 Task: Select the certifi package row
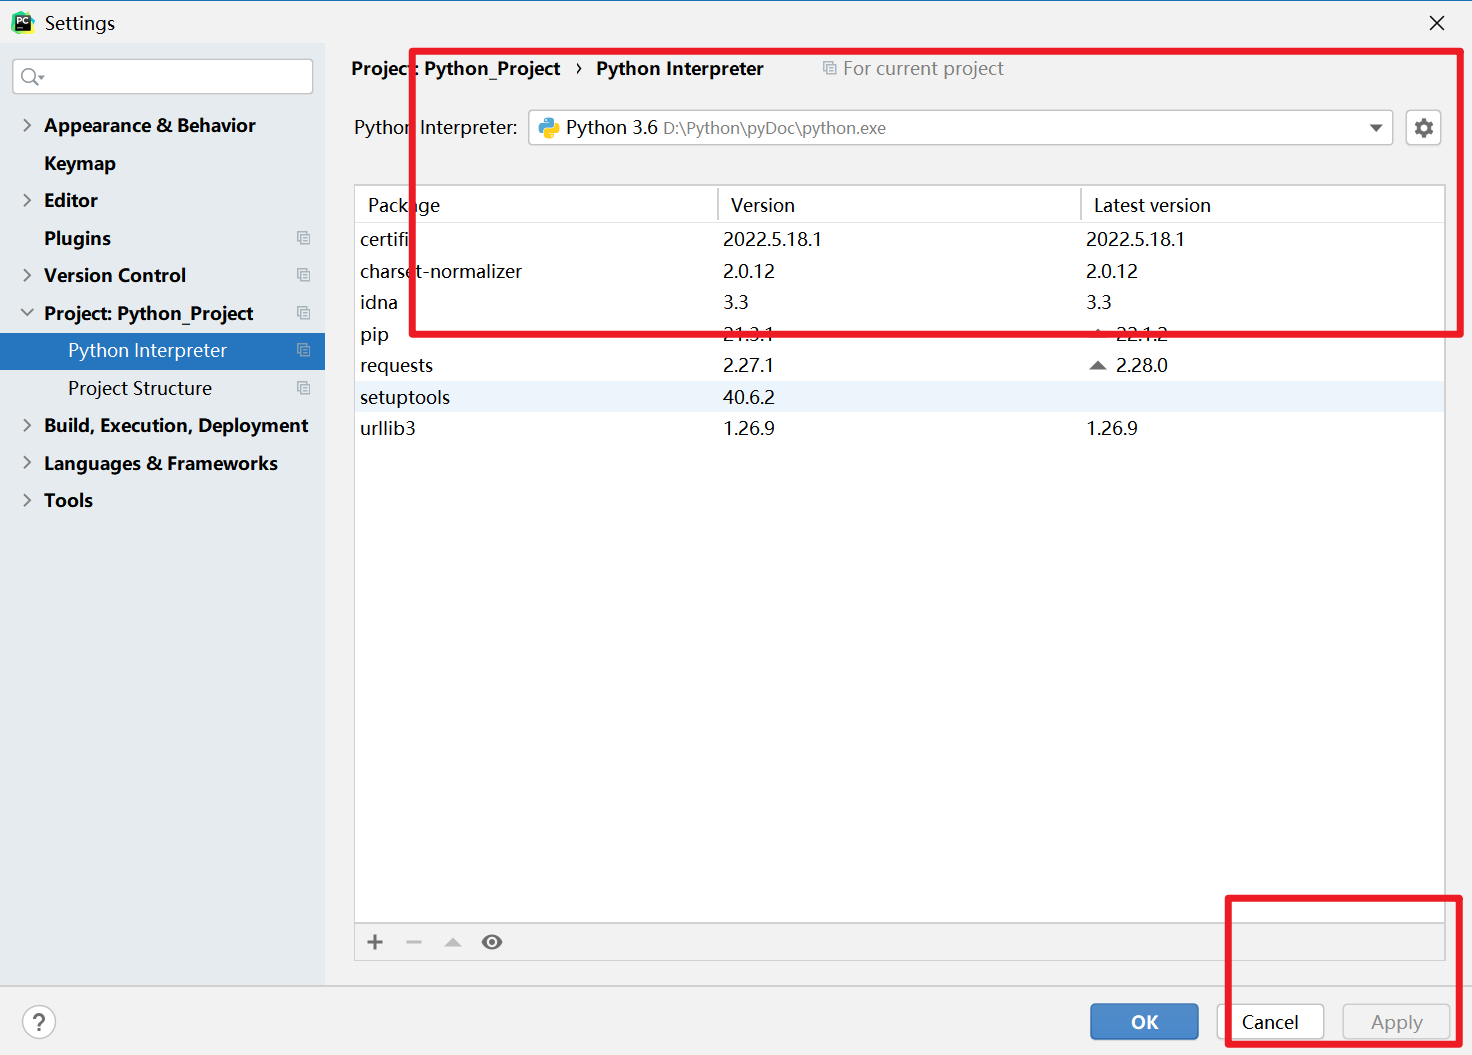(x=899, y=239)
